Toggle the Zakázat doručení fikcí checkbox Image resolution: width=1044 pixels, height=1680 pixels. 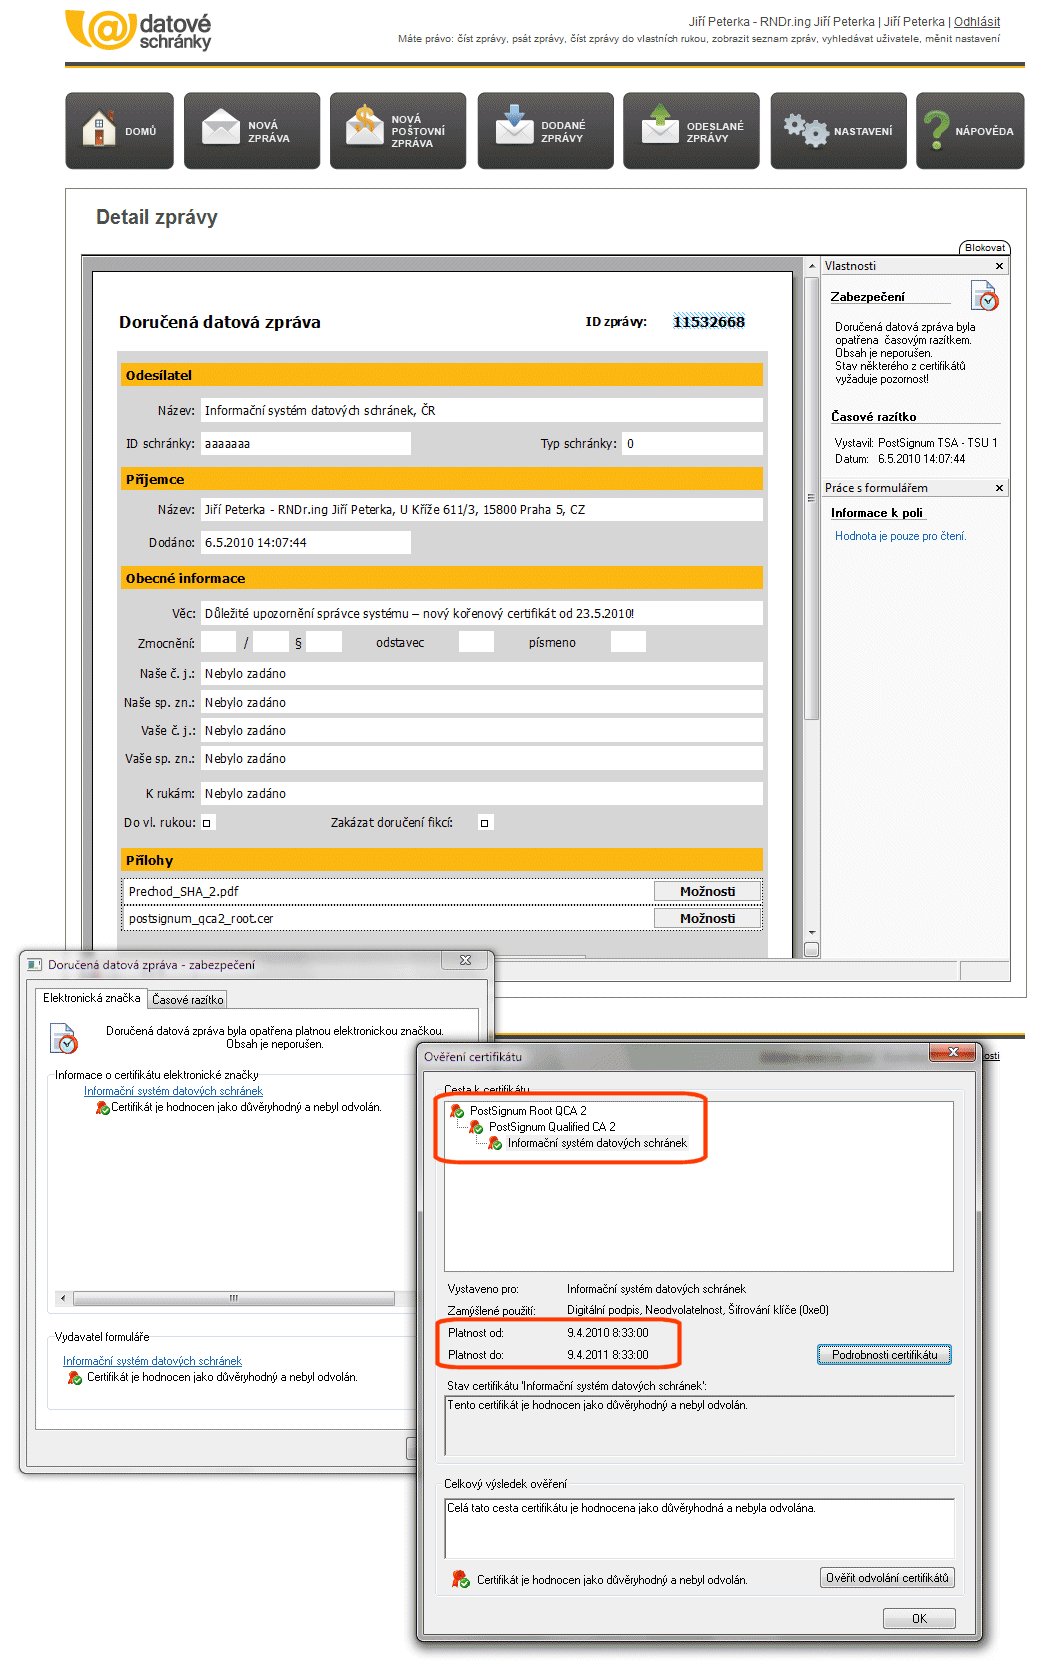tap(485, 823)
